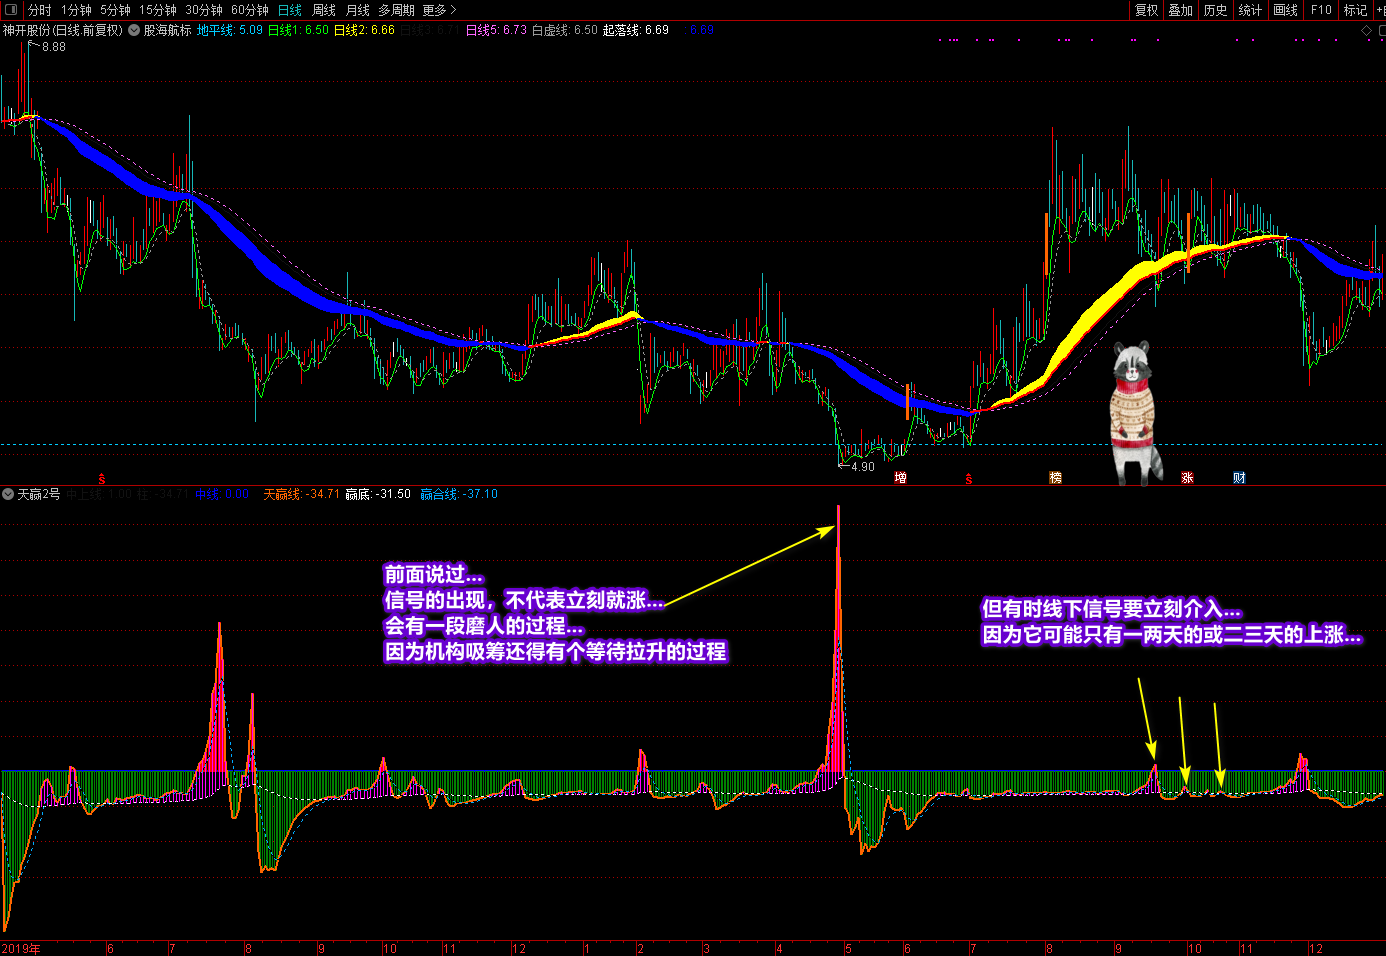Click the F10 company info button
Image resolution: width=1386 pixels, height=956 pixels.
1321,10
